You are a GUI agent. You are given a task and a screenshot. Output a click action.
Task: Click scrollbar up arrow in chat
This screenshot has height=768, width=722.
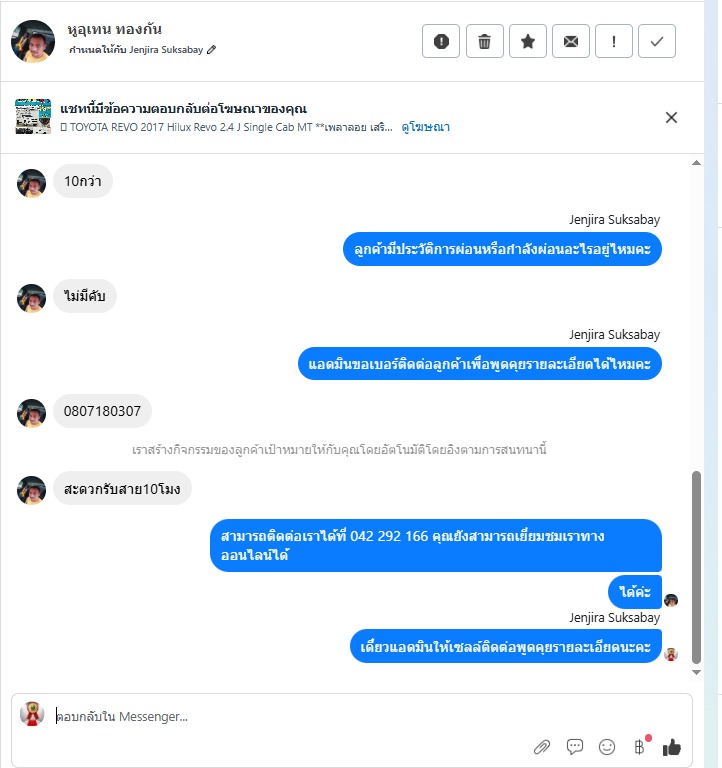[x=696, y=163]
